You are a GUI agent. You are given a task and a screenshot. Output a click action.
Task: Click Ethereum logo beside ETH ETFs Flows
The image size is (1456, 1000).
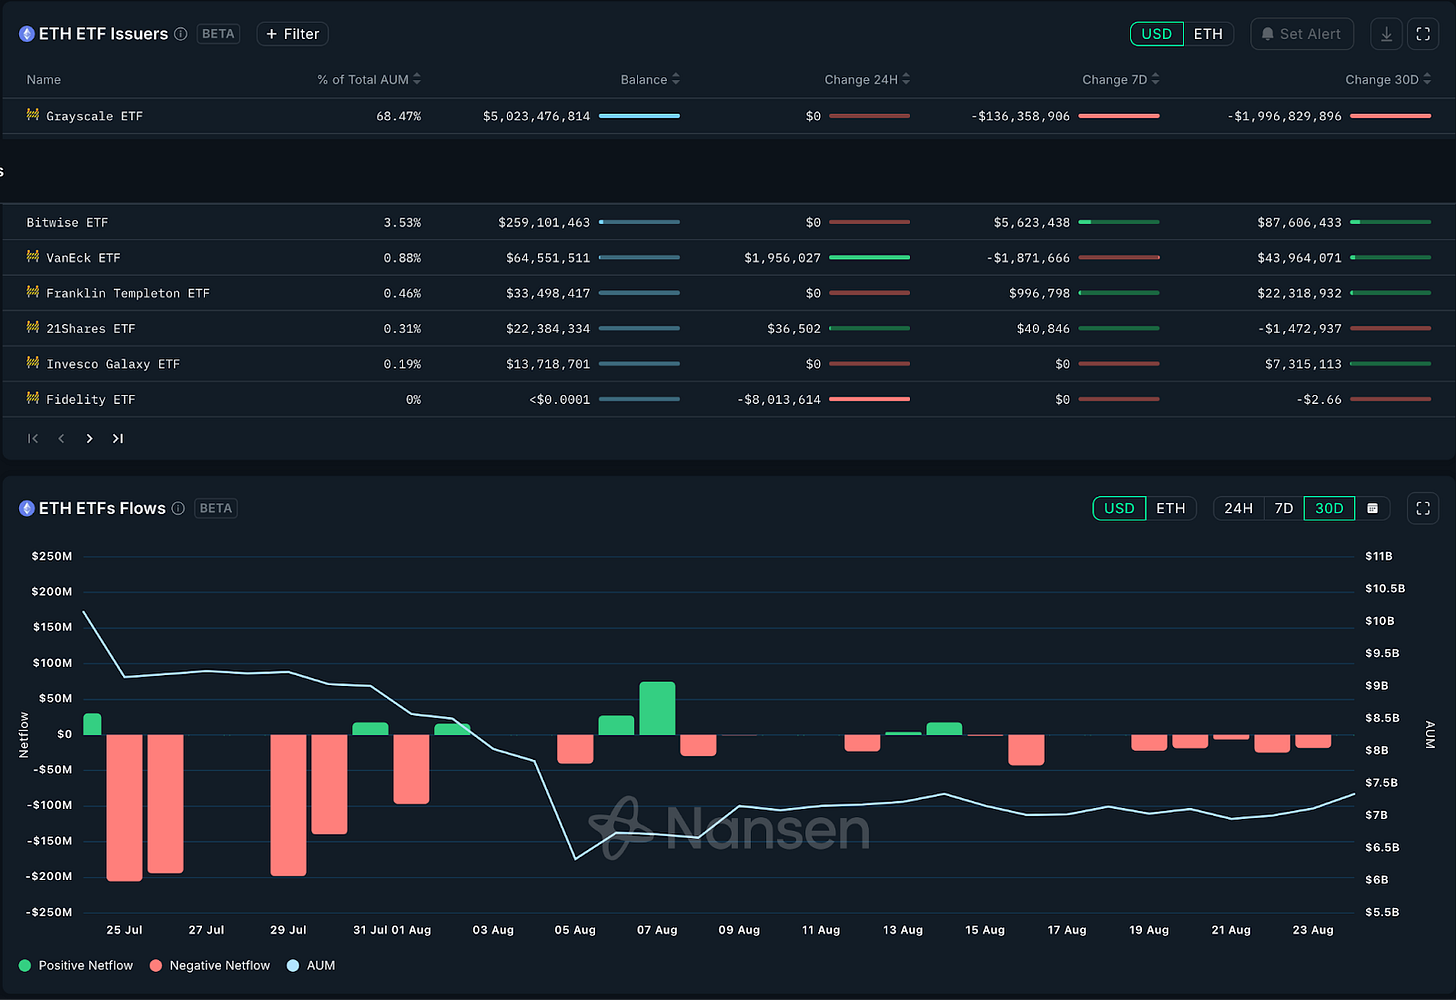[27, 508]
